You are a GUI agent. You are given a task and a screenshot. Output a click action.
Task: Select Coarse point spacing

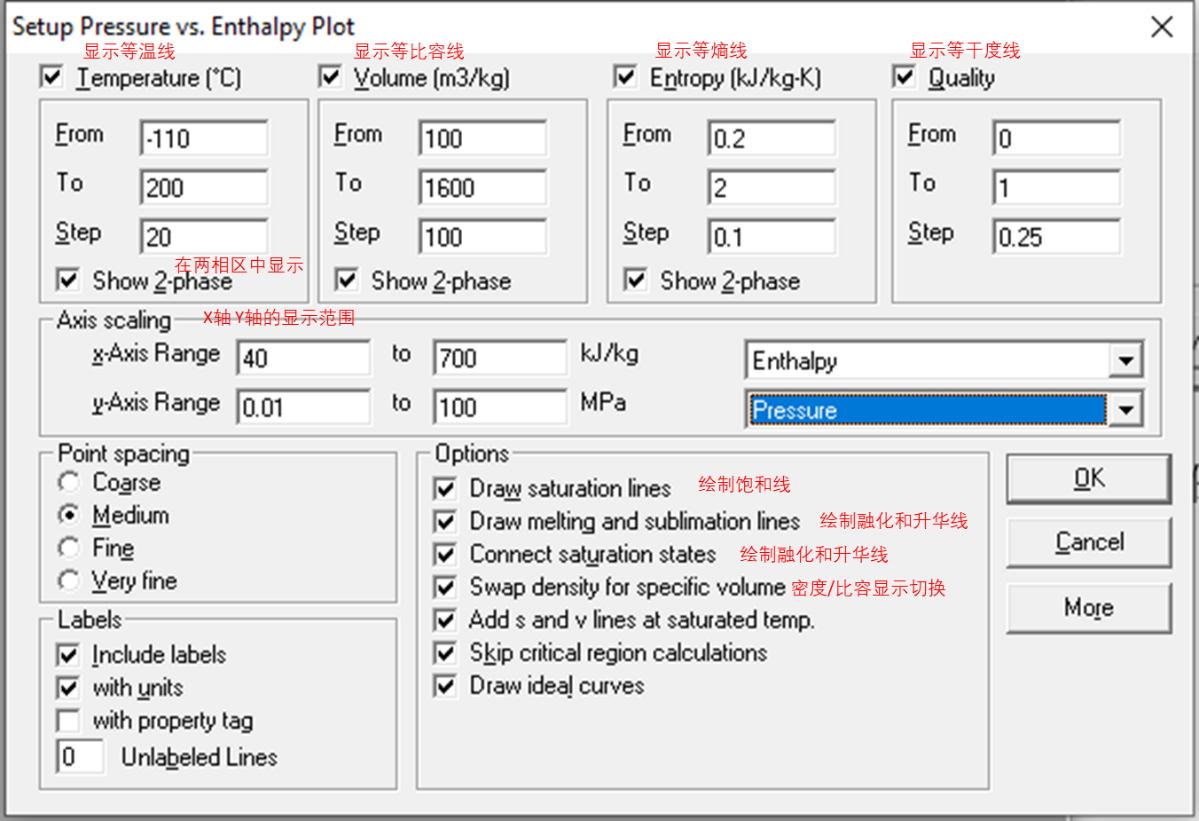[68, 482]
